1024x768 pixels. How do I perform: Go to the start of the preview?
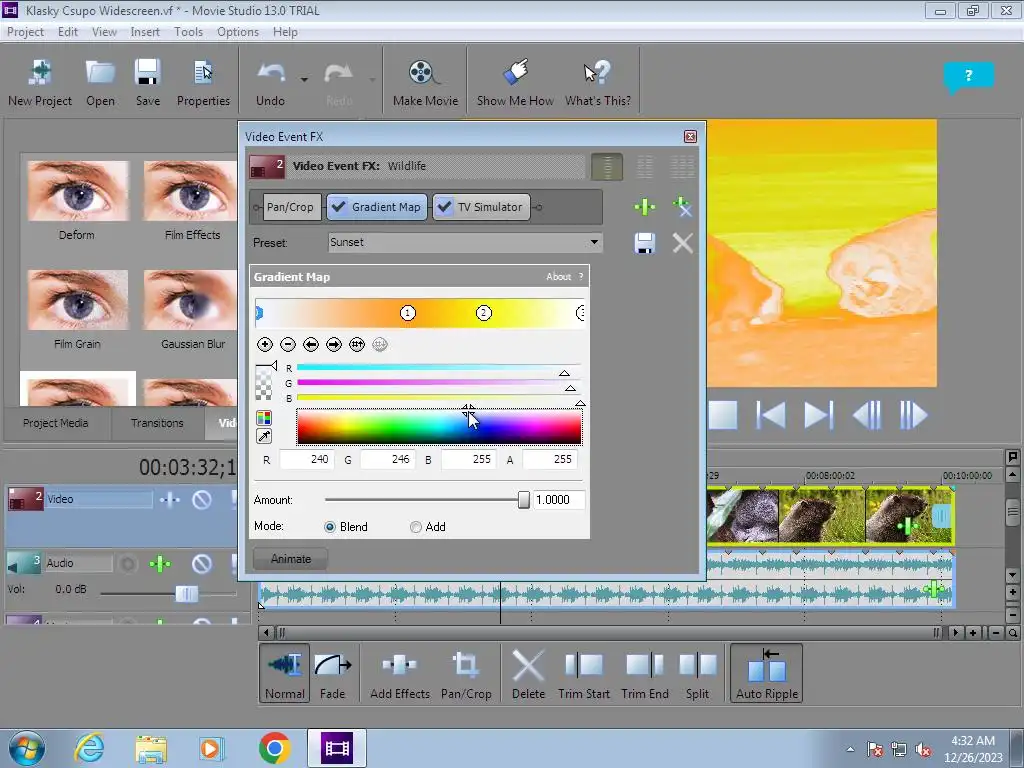771,415
